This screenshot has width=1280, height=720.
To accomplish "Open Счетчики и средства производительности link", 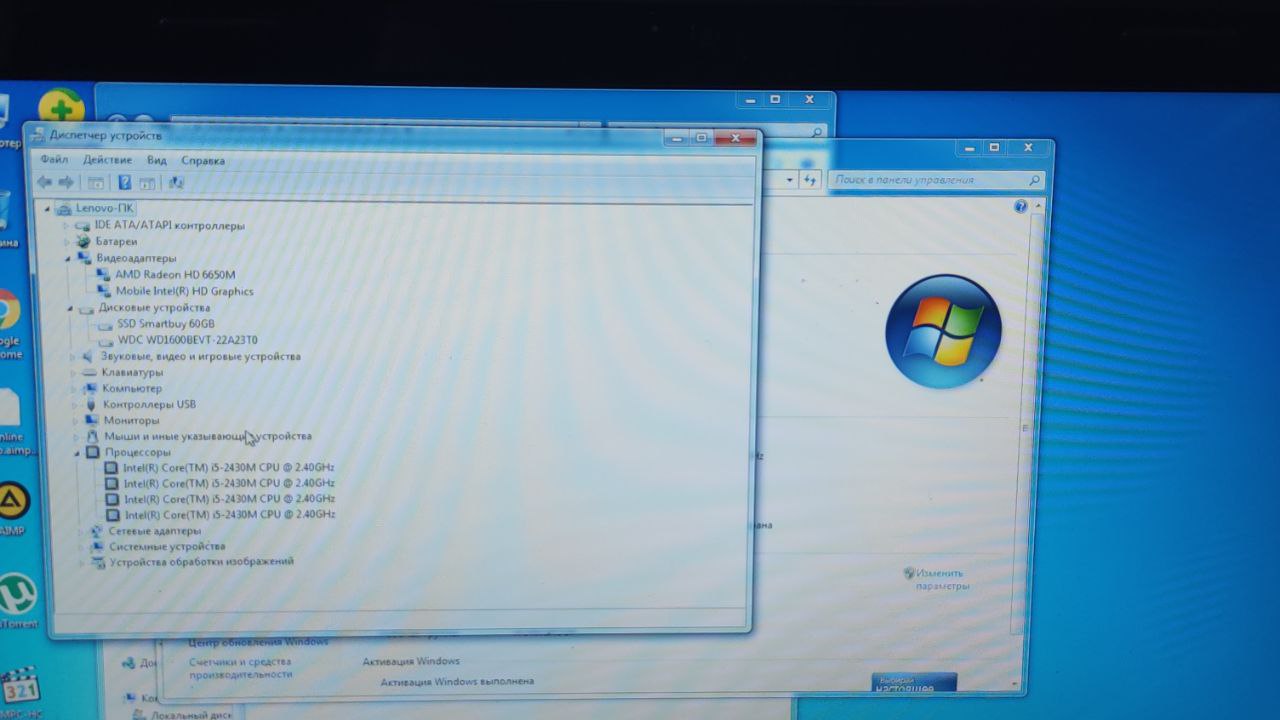I will point(240,667).
